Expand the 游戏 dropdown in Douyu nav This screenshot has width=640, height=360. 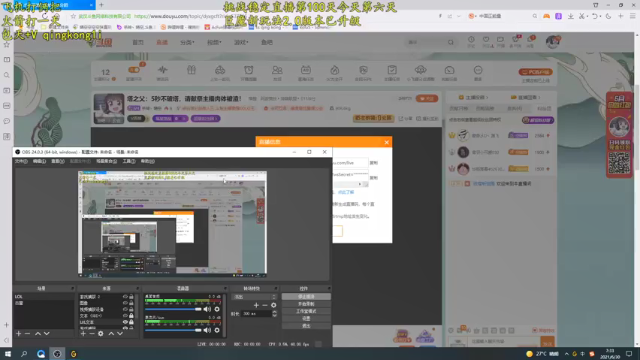[241, 42]
